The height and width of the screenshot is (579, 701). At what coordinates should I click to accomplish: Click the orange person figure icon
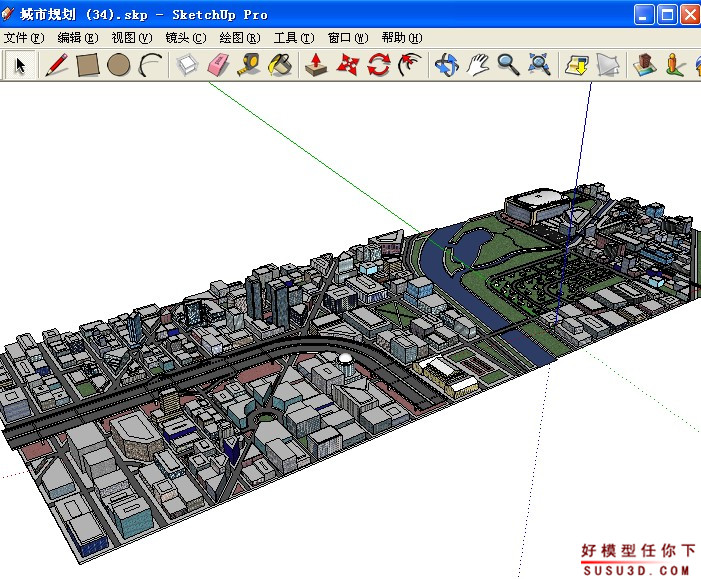(x=675, y=65)
